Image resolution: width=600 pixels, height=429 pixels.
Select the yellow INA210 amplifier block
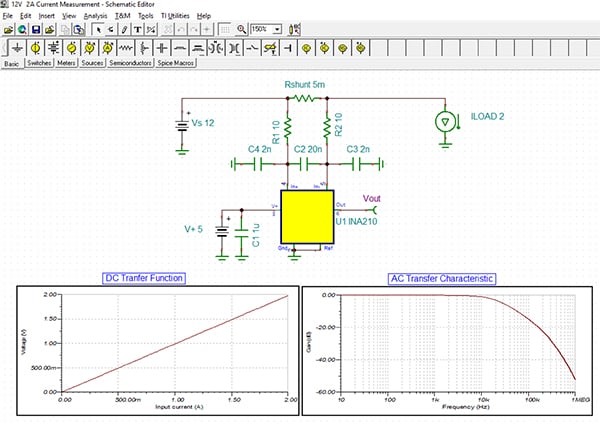(307, 217)
